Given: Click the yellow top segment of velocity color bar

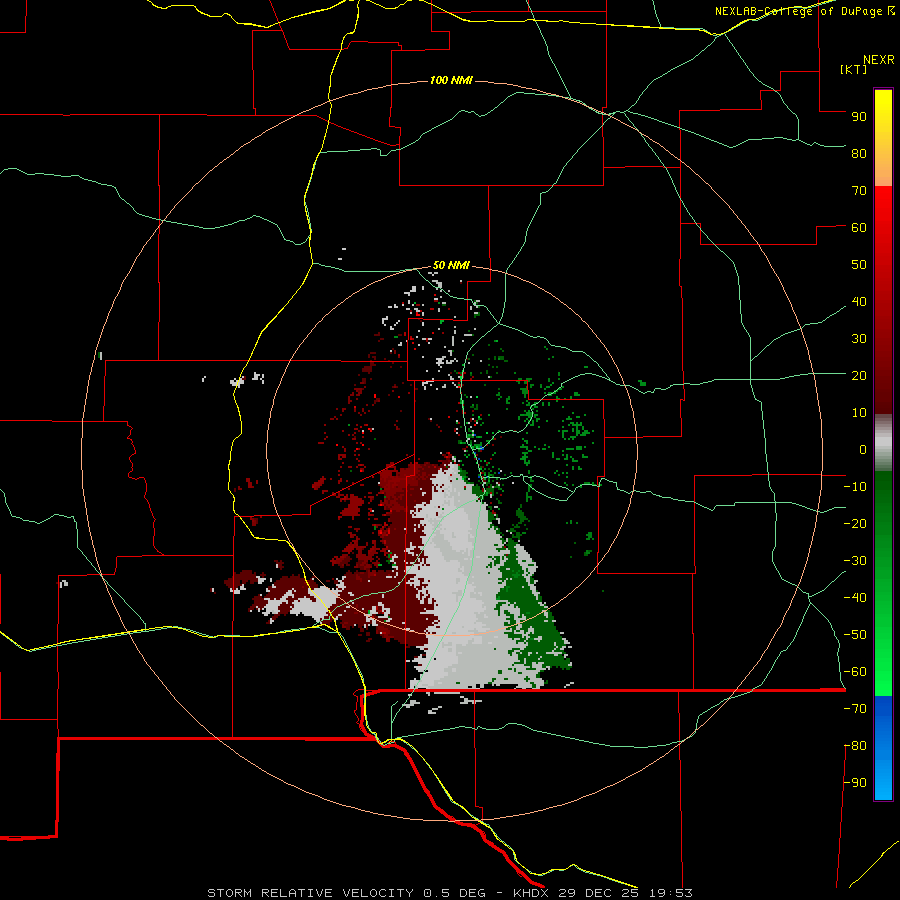Looking at the screenshot, I should (x=883, y=138).
